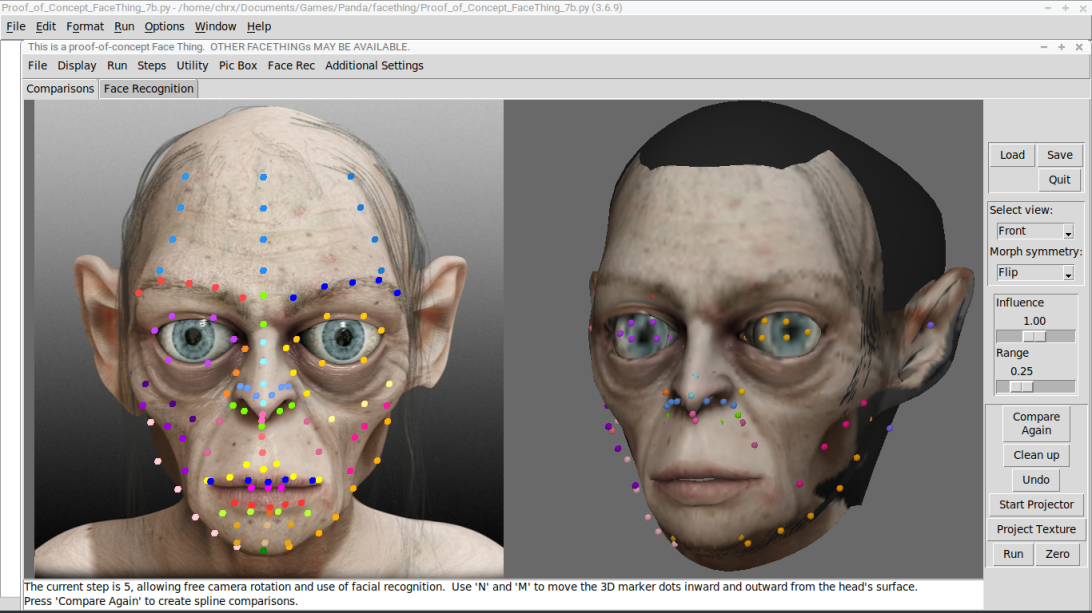
Task: Click the green marker dot on photo chin
Action: (x=263, y=551)
